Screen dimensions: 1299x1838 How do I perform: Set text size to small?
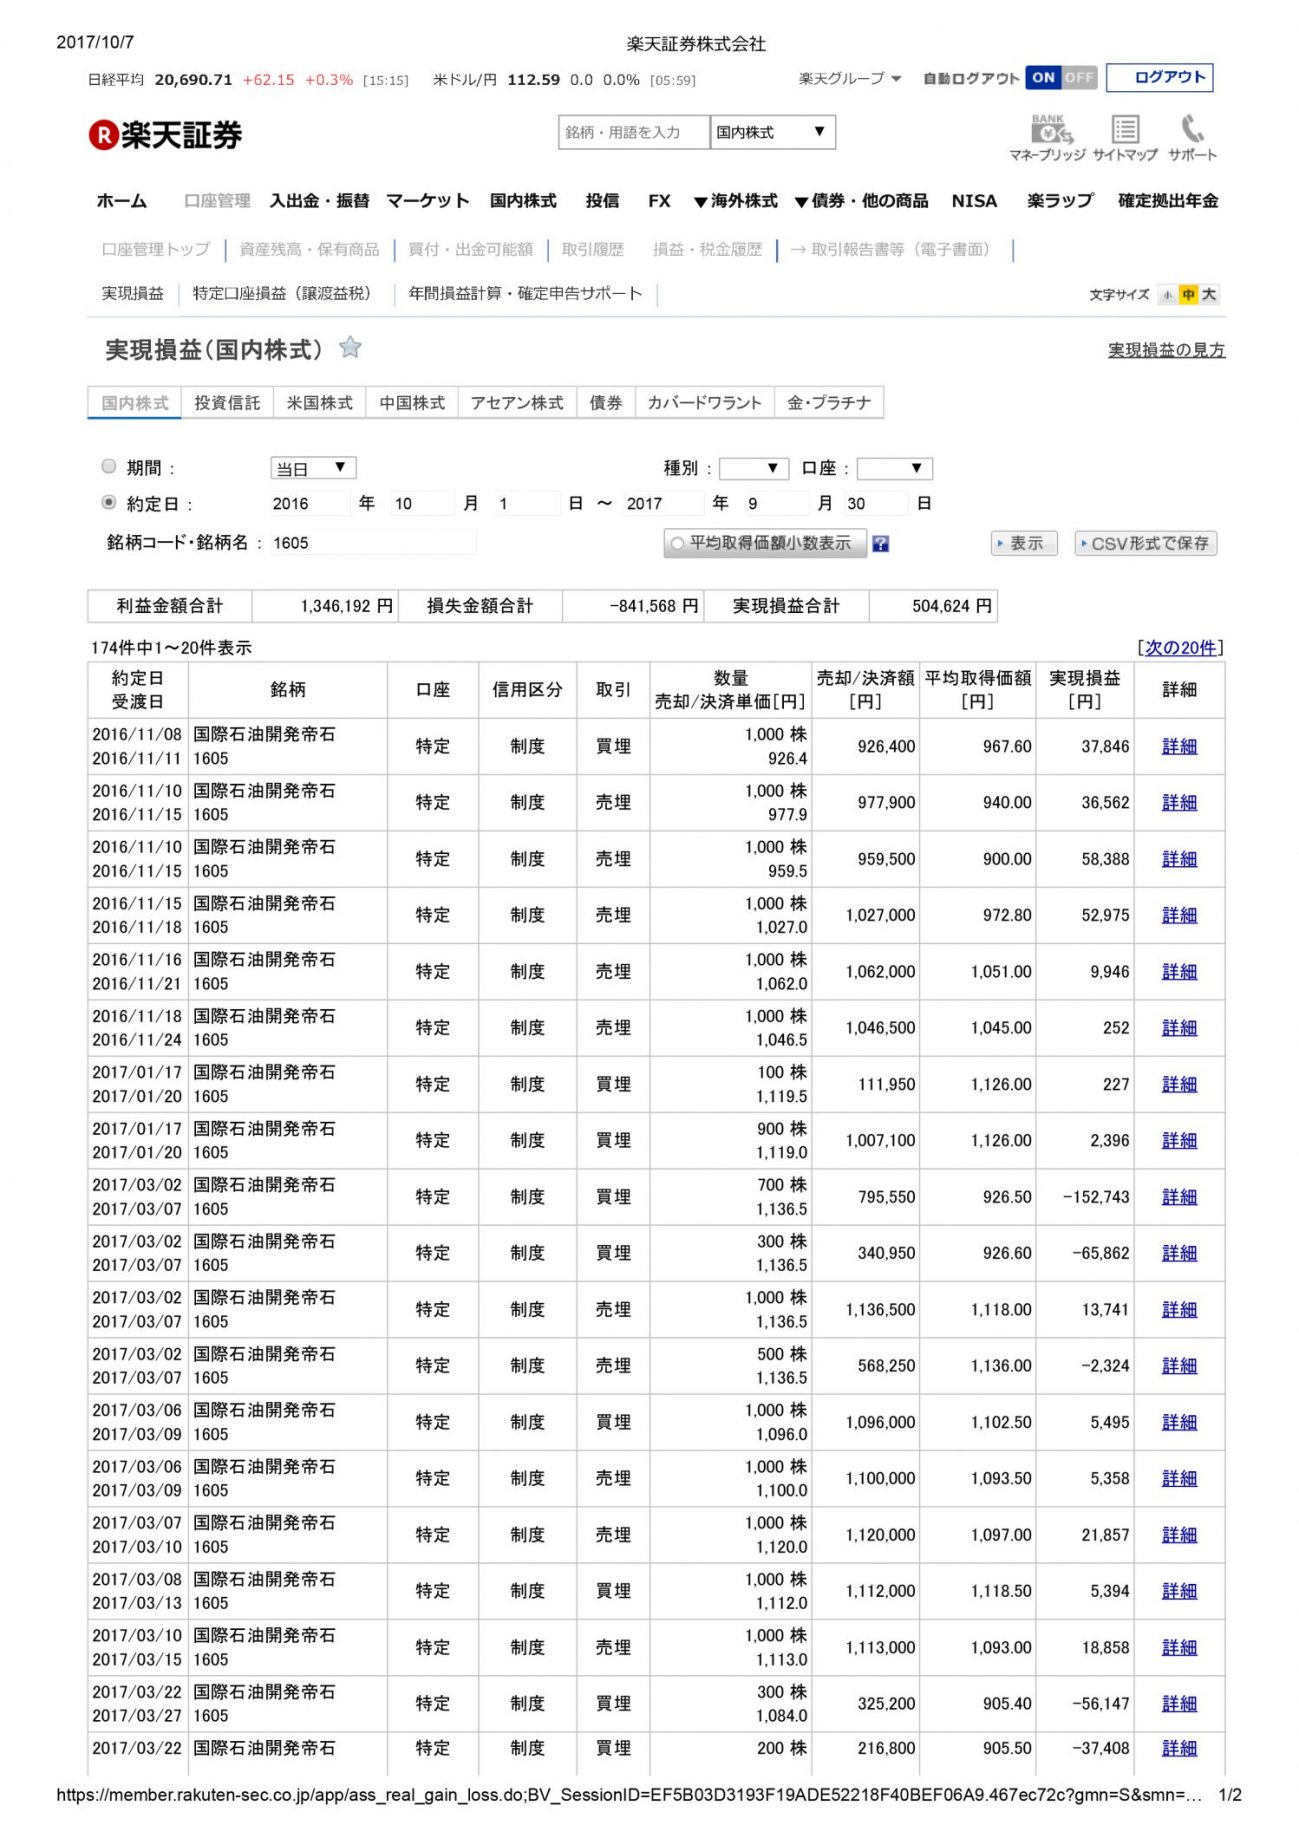[1167, 295]
